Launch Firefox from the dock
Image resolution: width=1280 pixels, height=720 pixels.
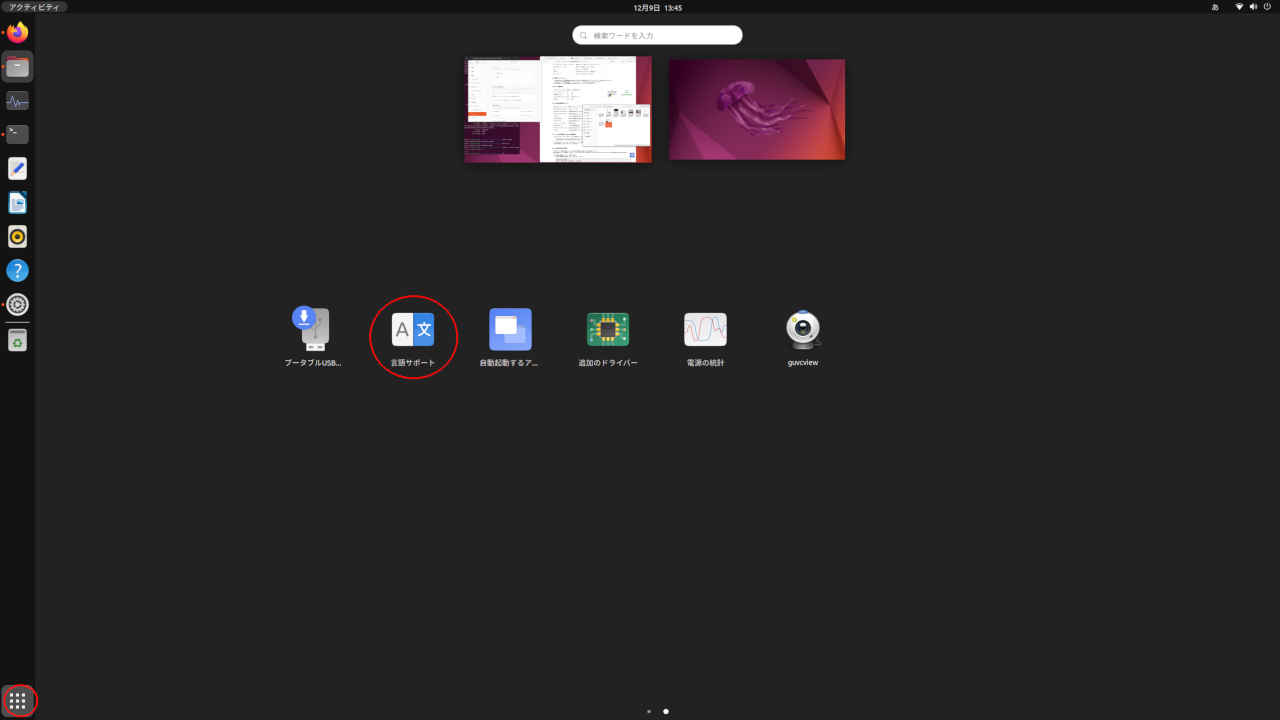click(17, 32)
